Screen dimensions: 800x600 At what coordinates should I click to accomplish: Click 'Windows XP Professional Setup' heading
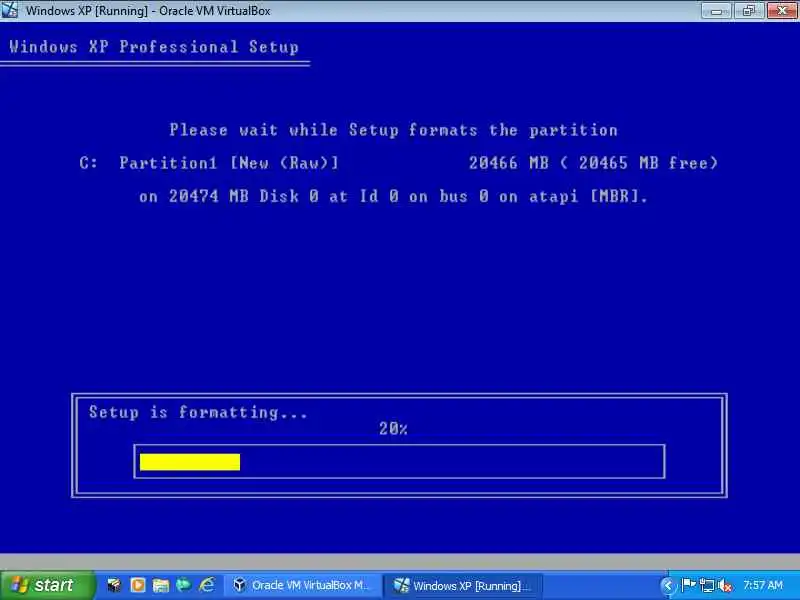click(154, 47)
